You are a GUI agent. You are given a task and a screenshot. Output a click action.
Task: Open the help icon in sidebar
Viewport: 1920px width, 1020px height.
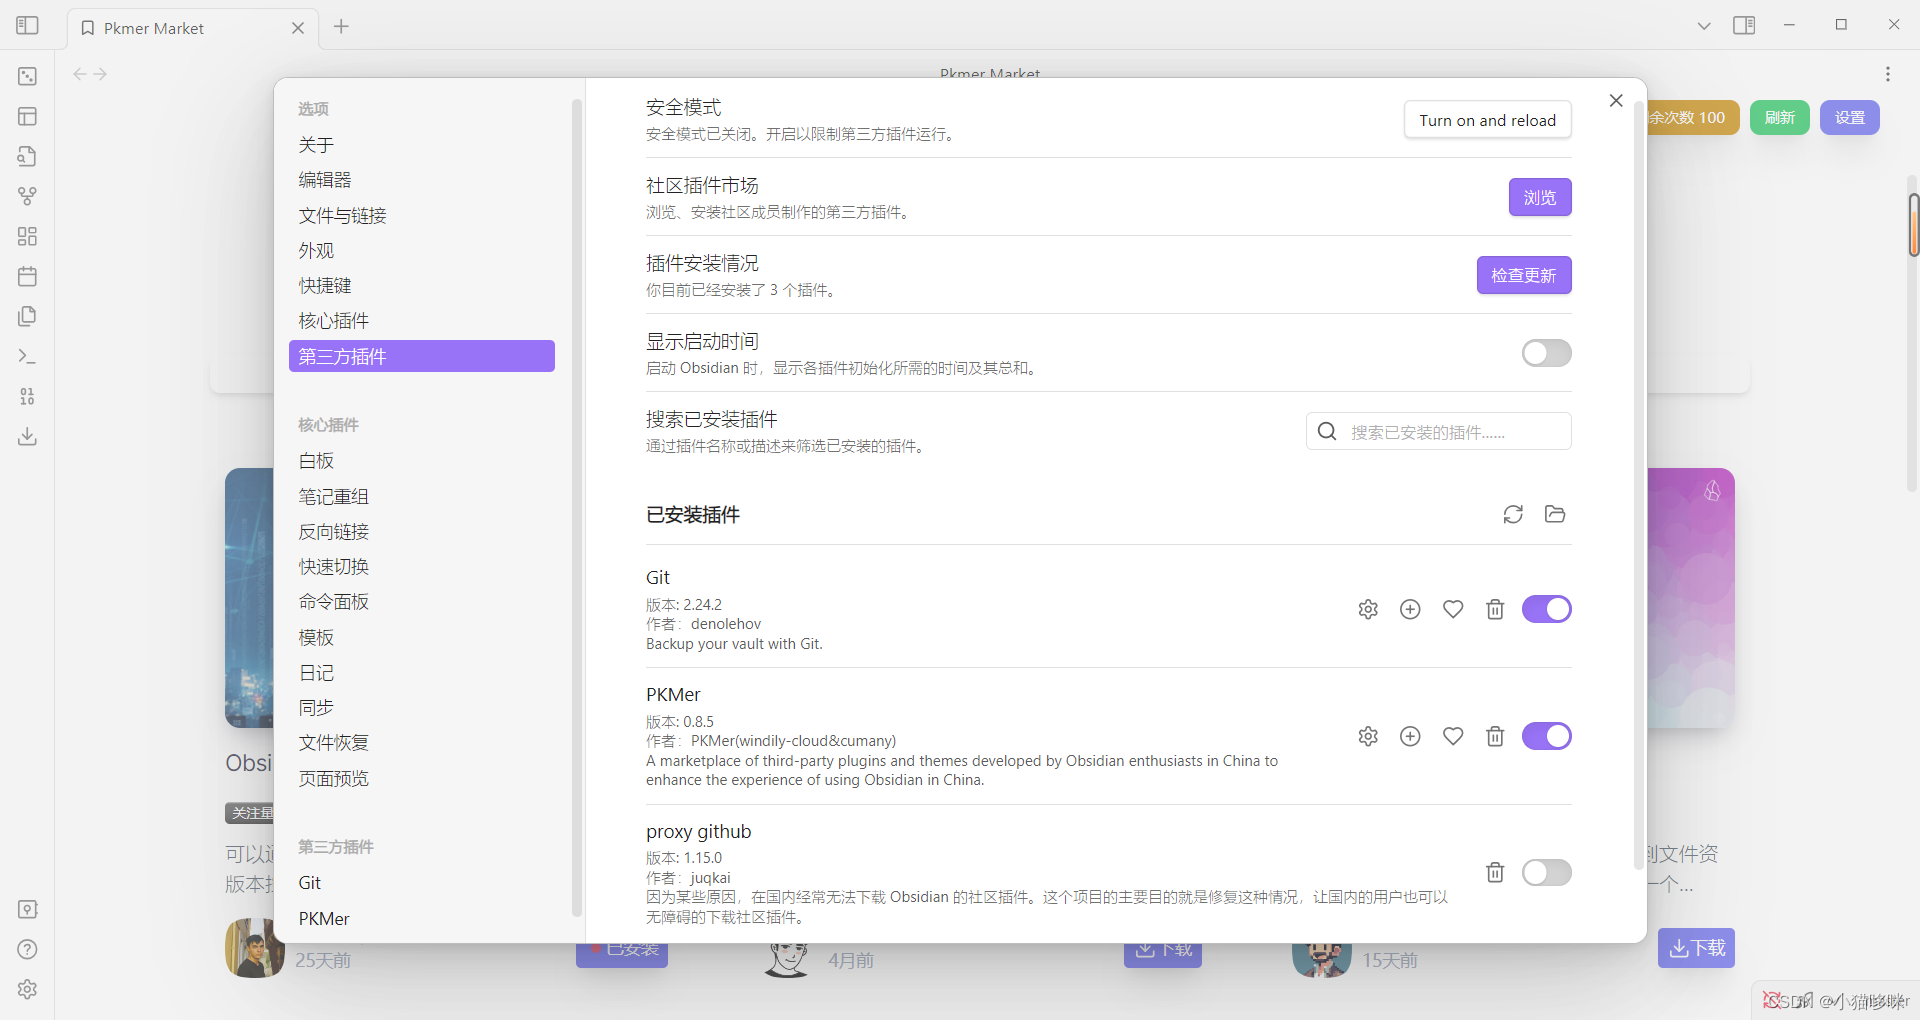pos(27,949)
